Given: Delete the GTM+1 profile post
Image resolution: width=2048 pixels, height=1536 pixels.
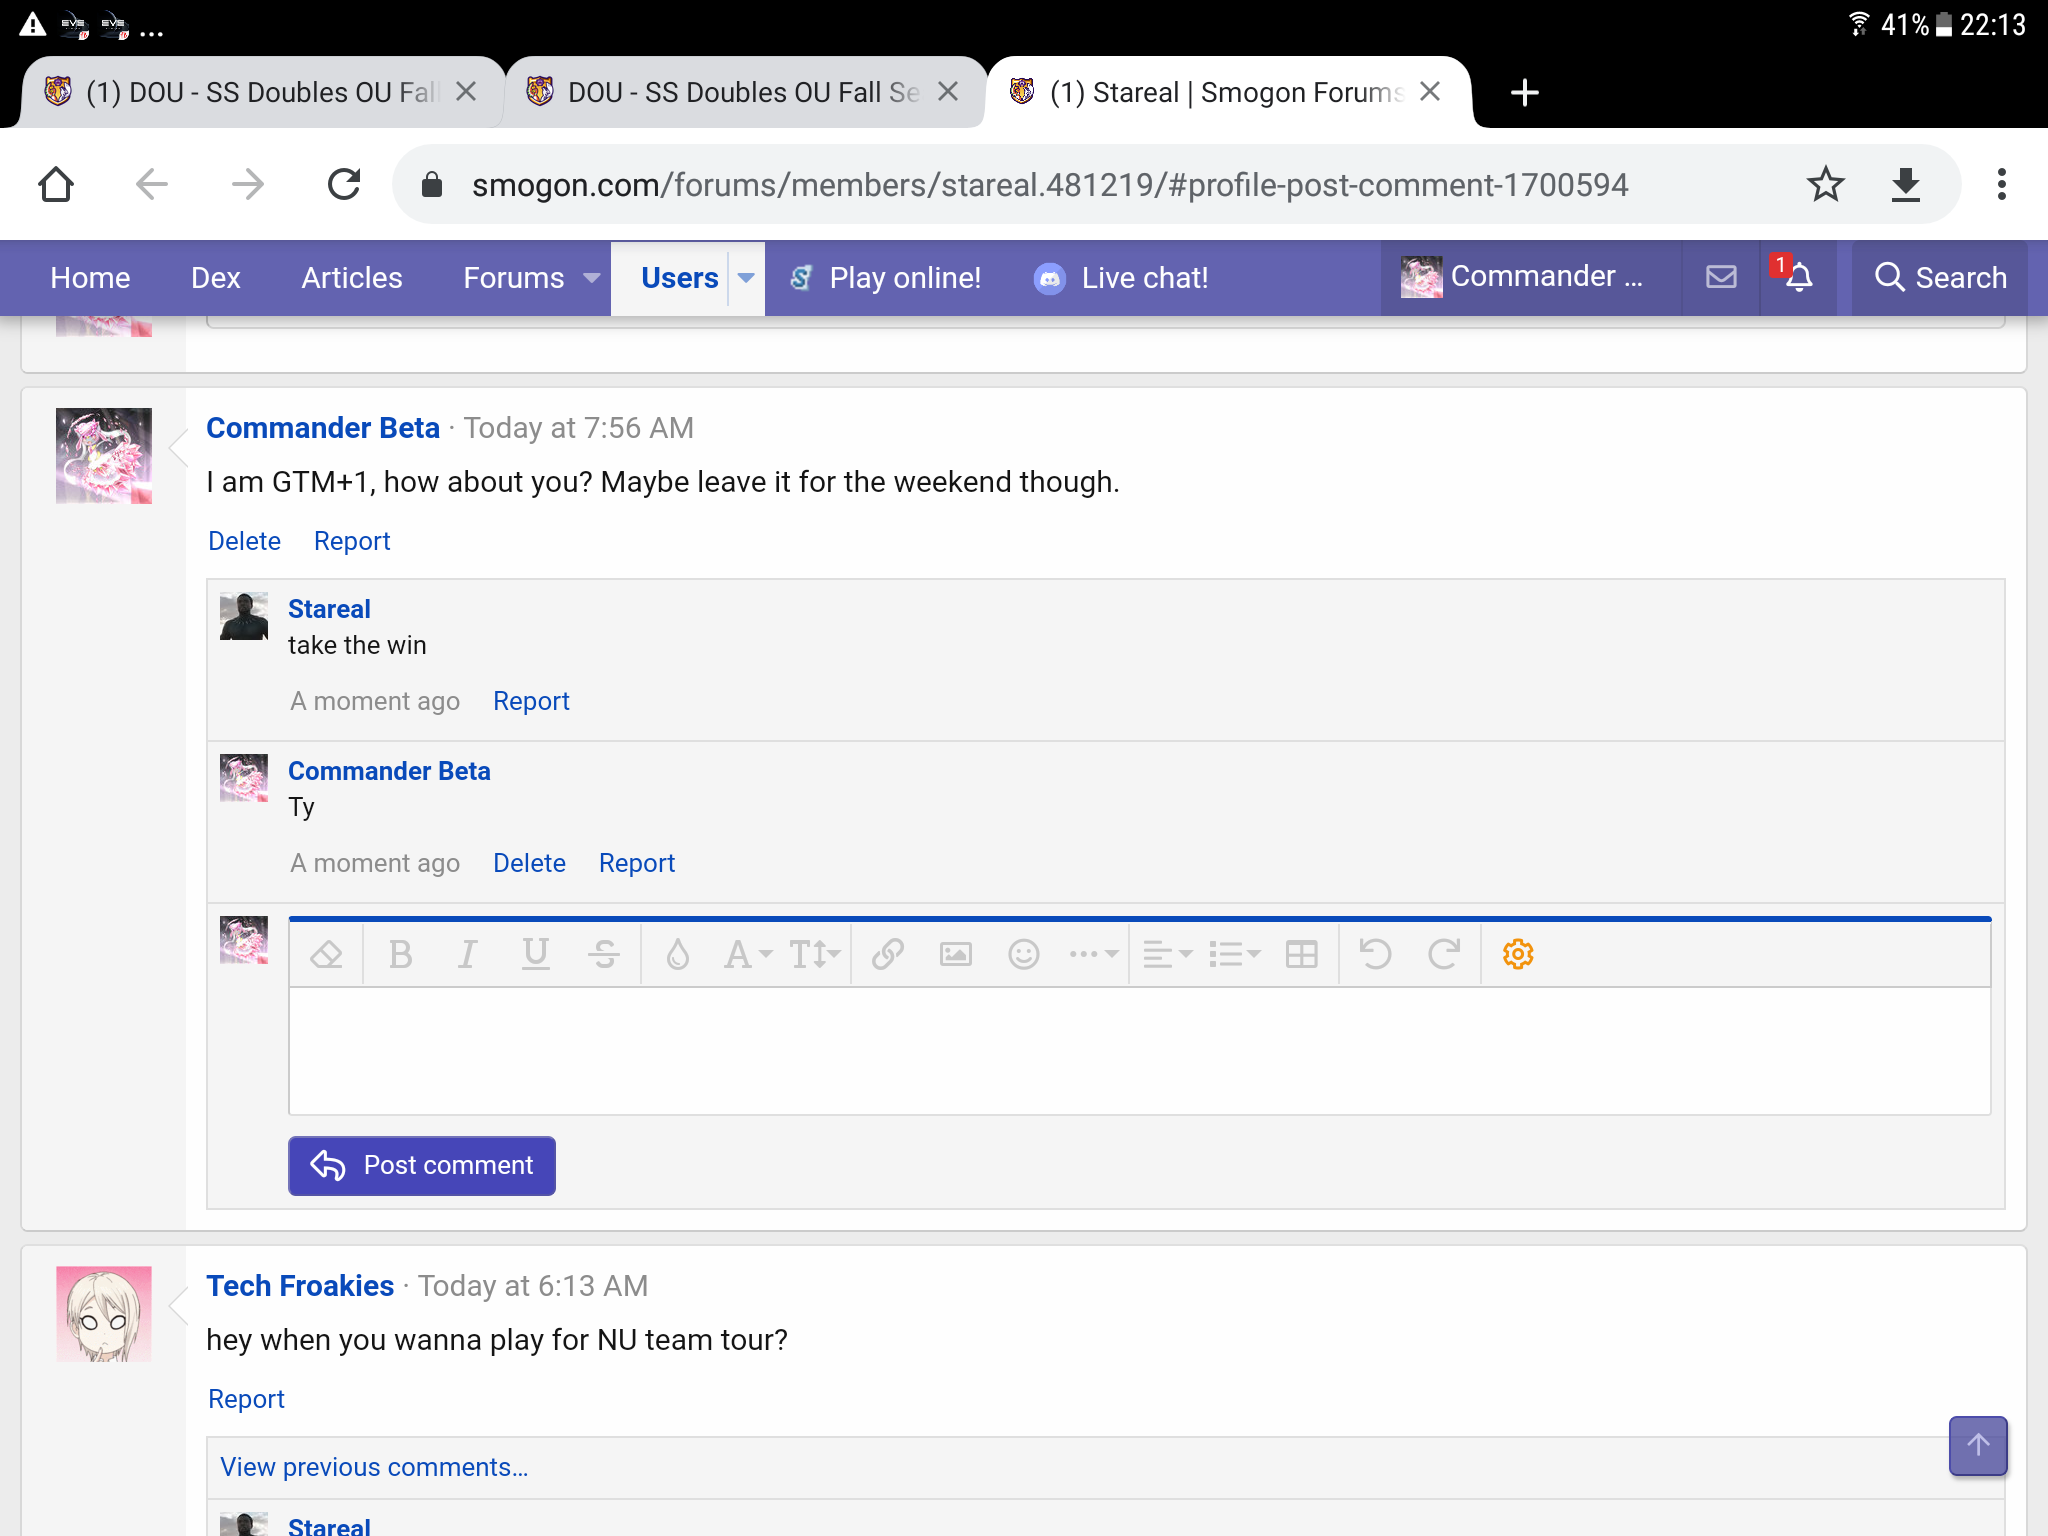Looking at the screenshot, I should [x=244, y=541].
